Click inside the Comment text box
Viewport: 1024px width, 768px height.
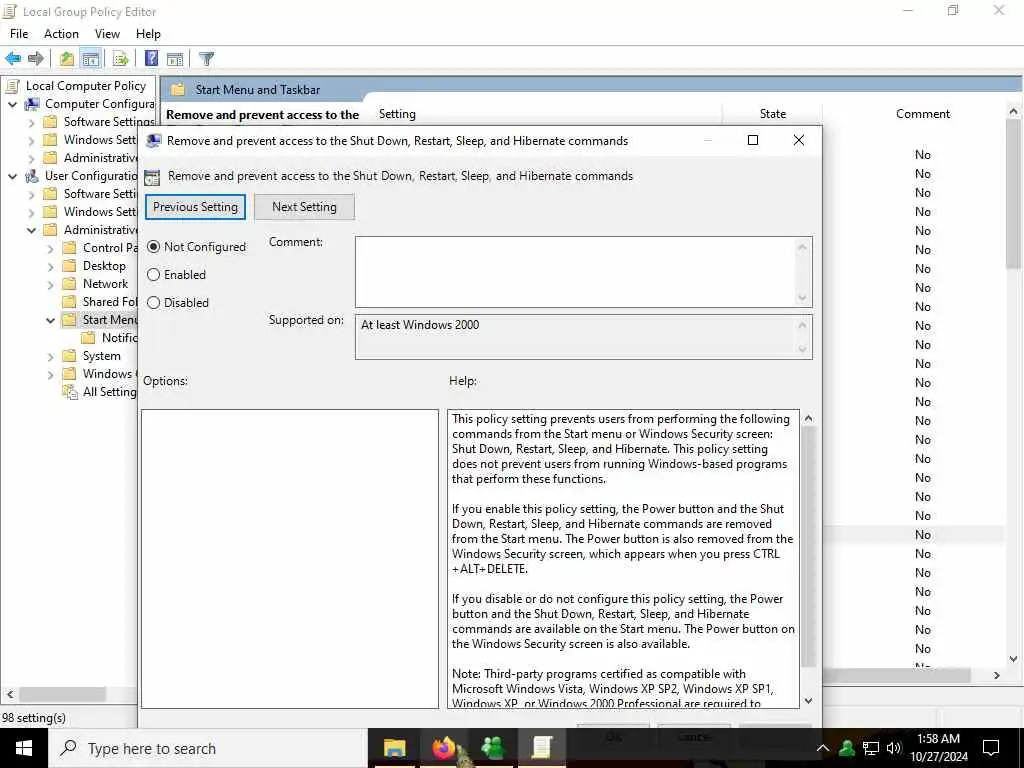[x=575, y=272]
